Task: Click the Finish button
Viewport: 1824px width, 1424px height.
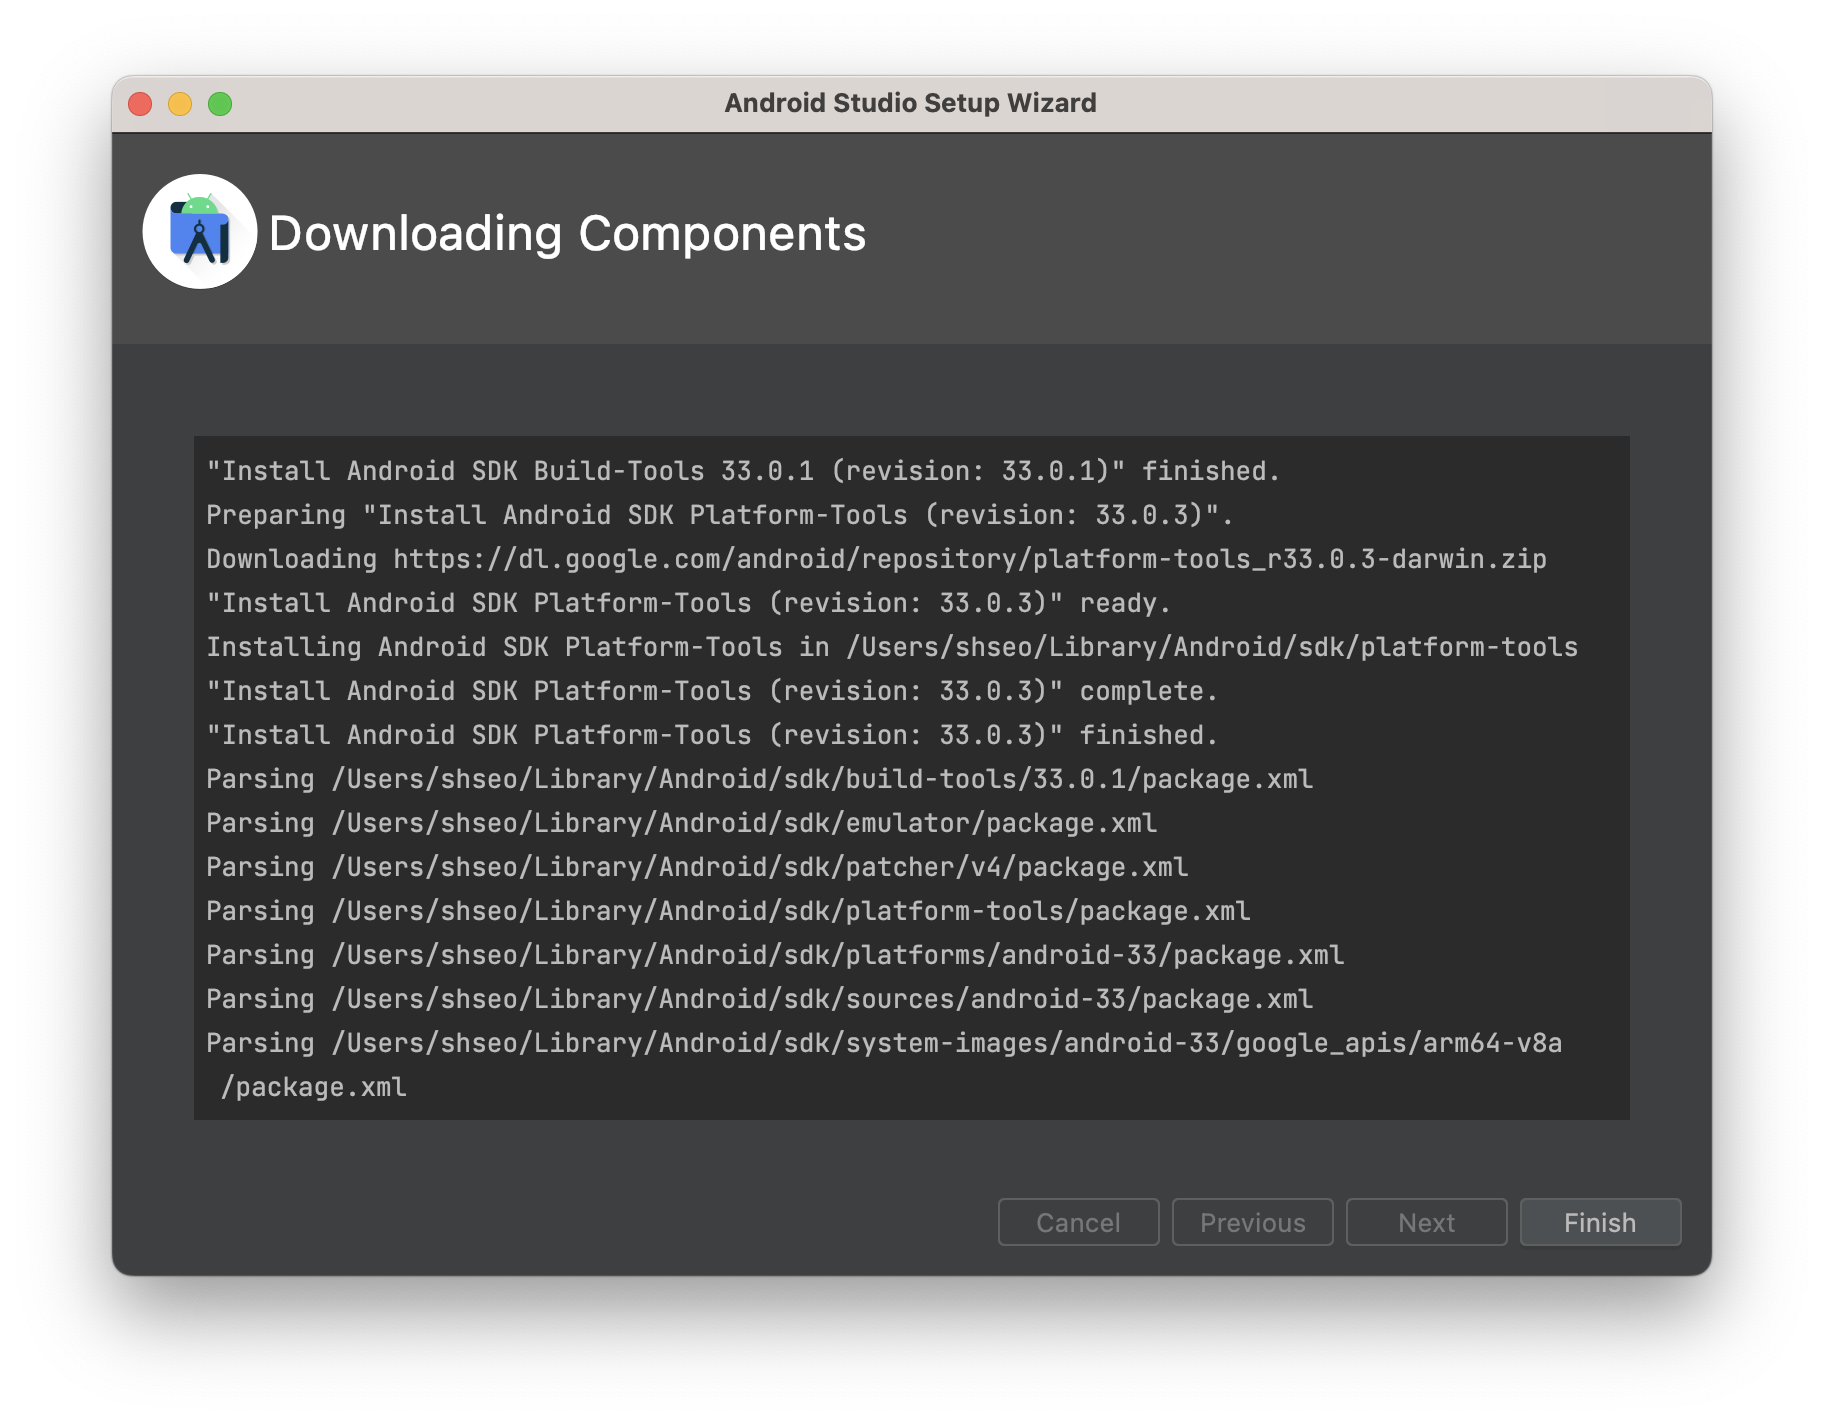Action: click(1600, 1222)
